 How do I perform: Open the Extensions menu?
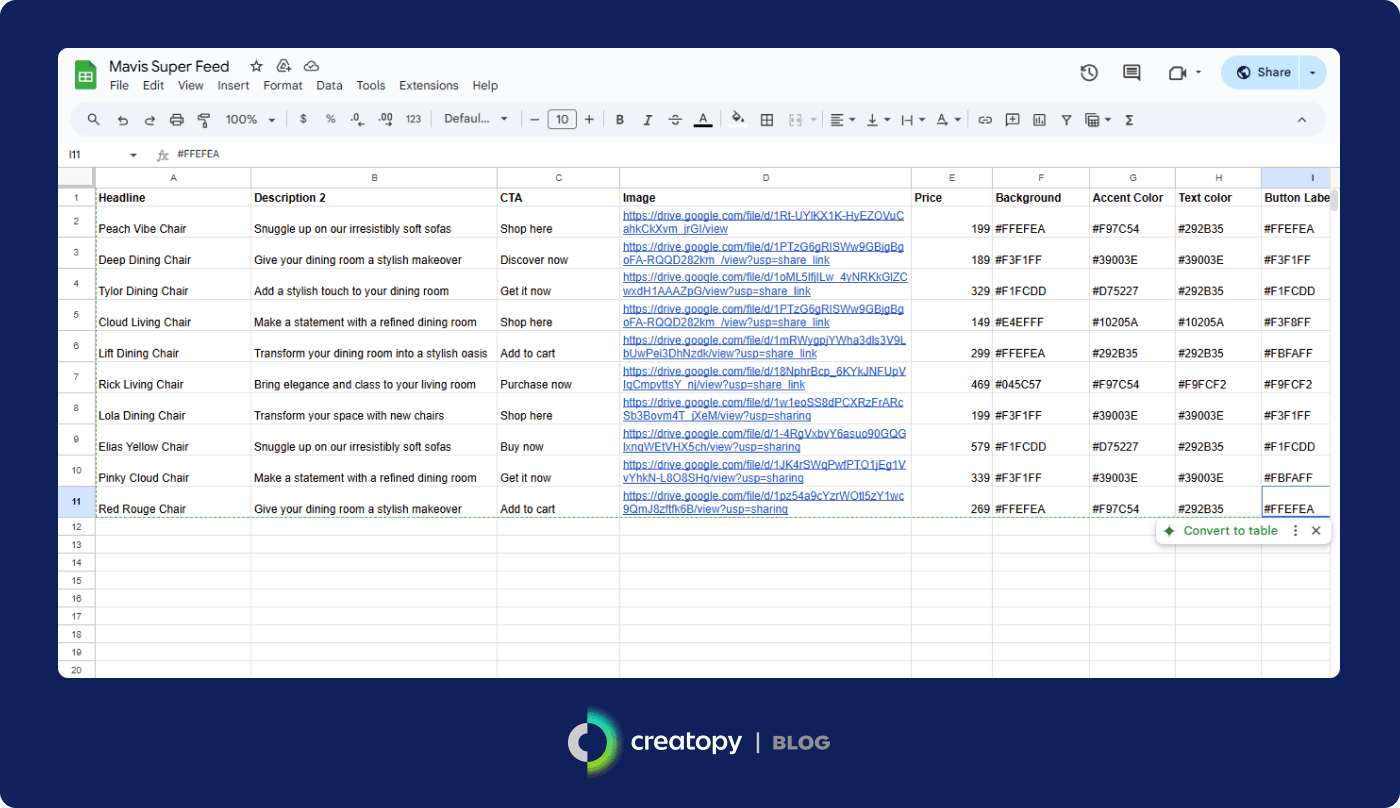pyautogui.click(x=428, y=86)
